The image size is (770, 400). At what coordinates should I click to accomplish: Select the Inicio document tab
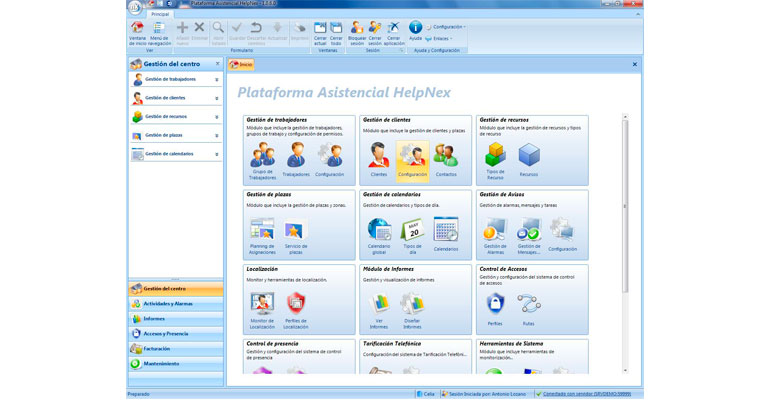click(241, 64)
